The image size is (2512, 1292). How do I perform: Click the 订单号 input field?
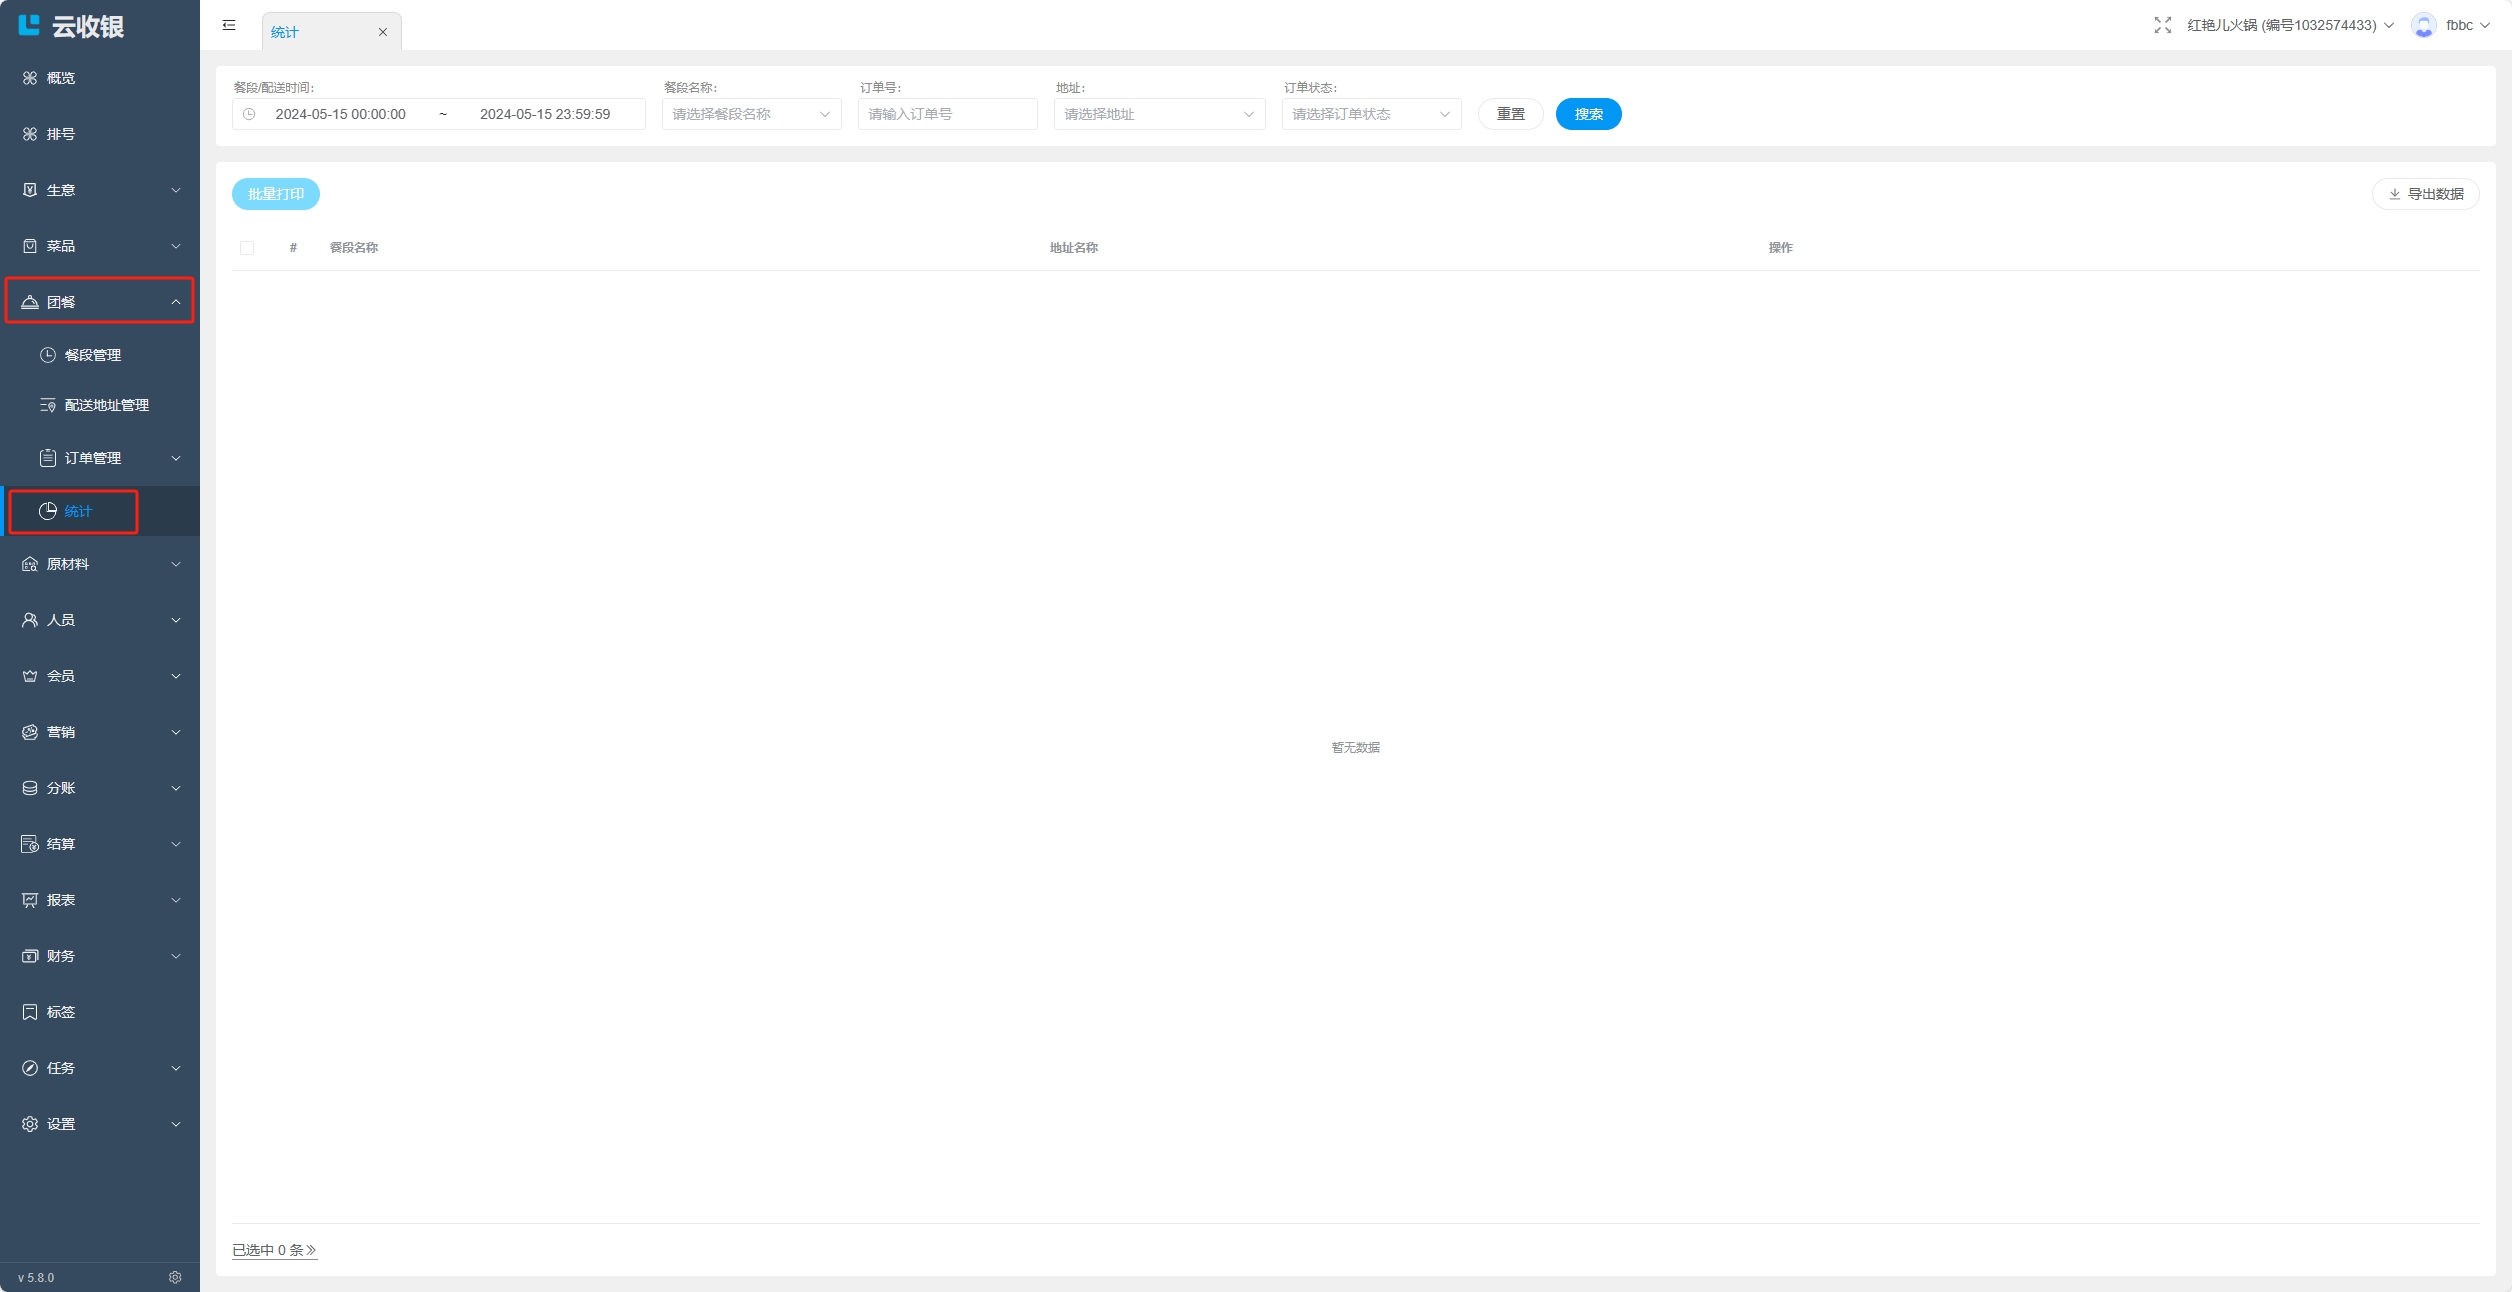[x=946, y=114]
